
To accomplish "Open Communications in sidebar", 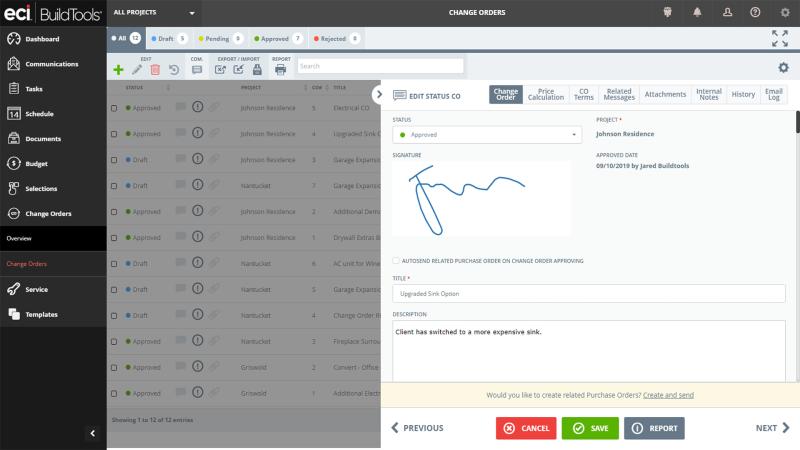I will coord(53,64).
